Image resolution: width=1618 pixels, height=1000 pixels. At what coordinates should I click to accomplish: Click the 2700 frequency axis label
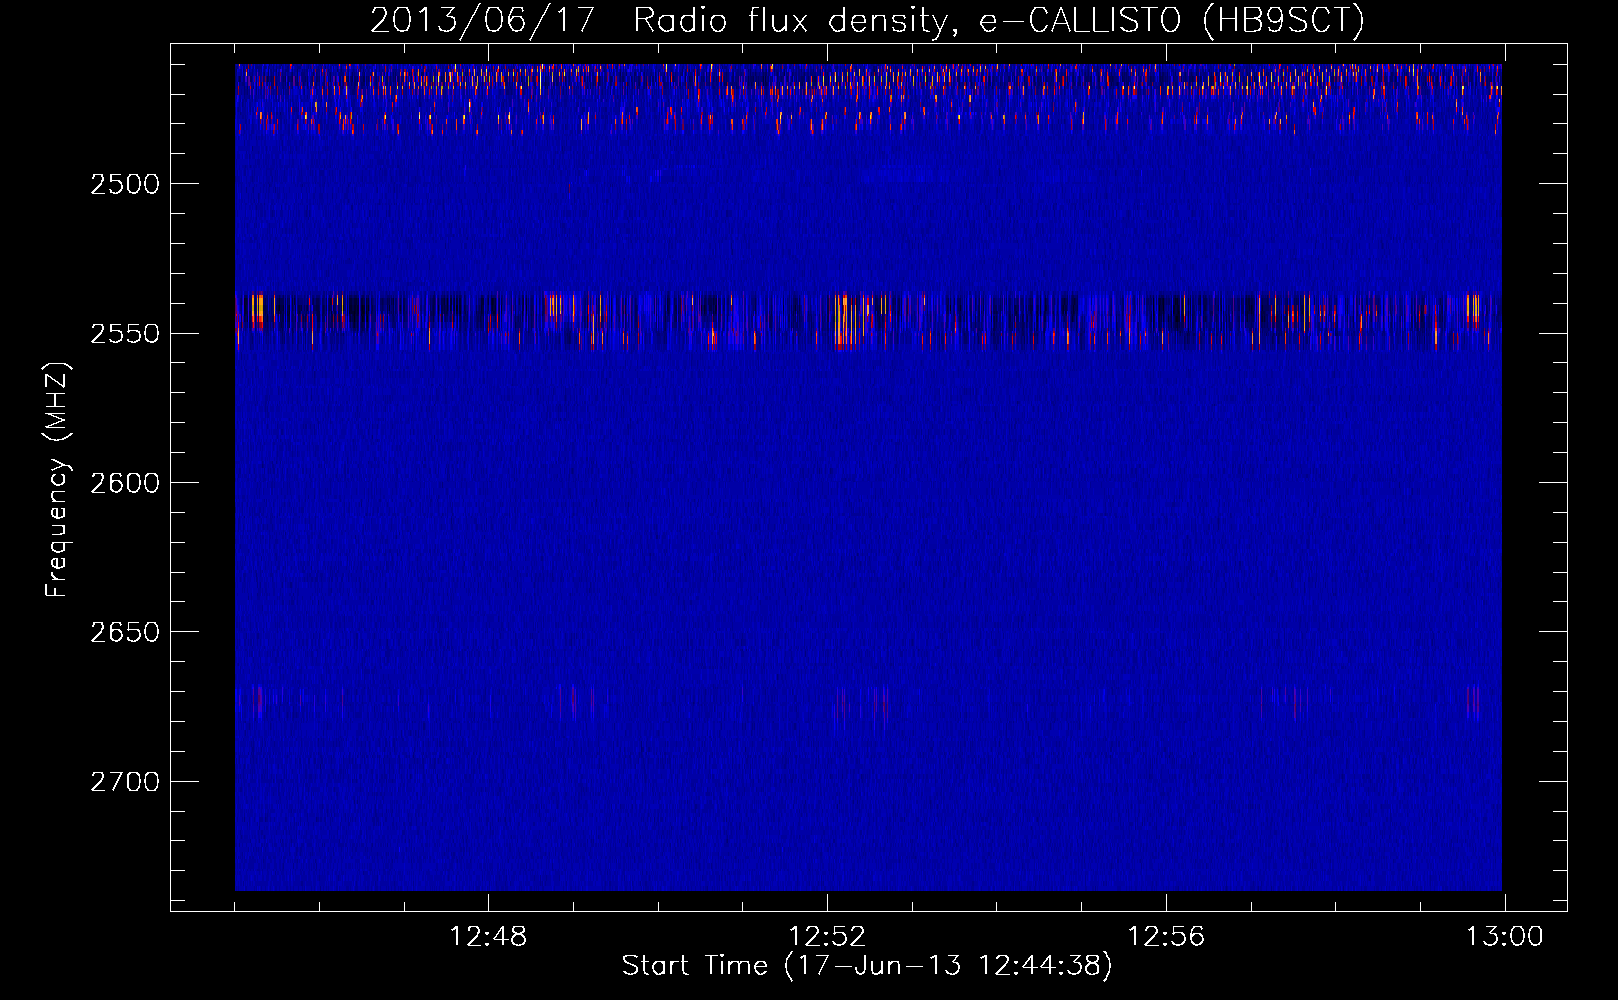[124, 781]
